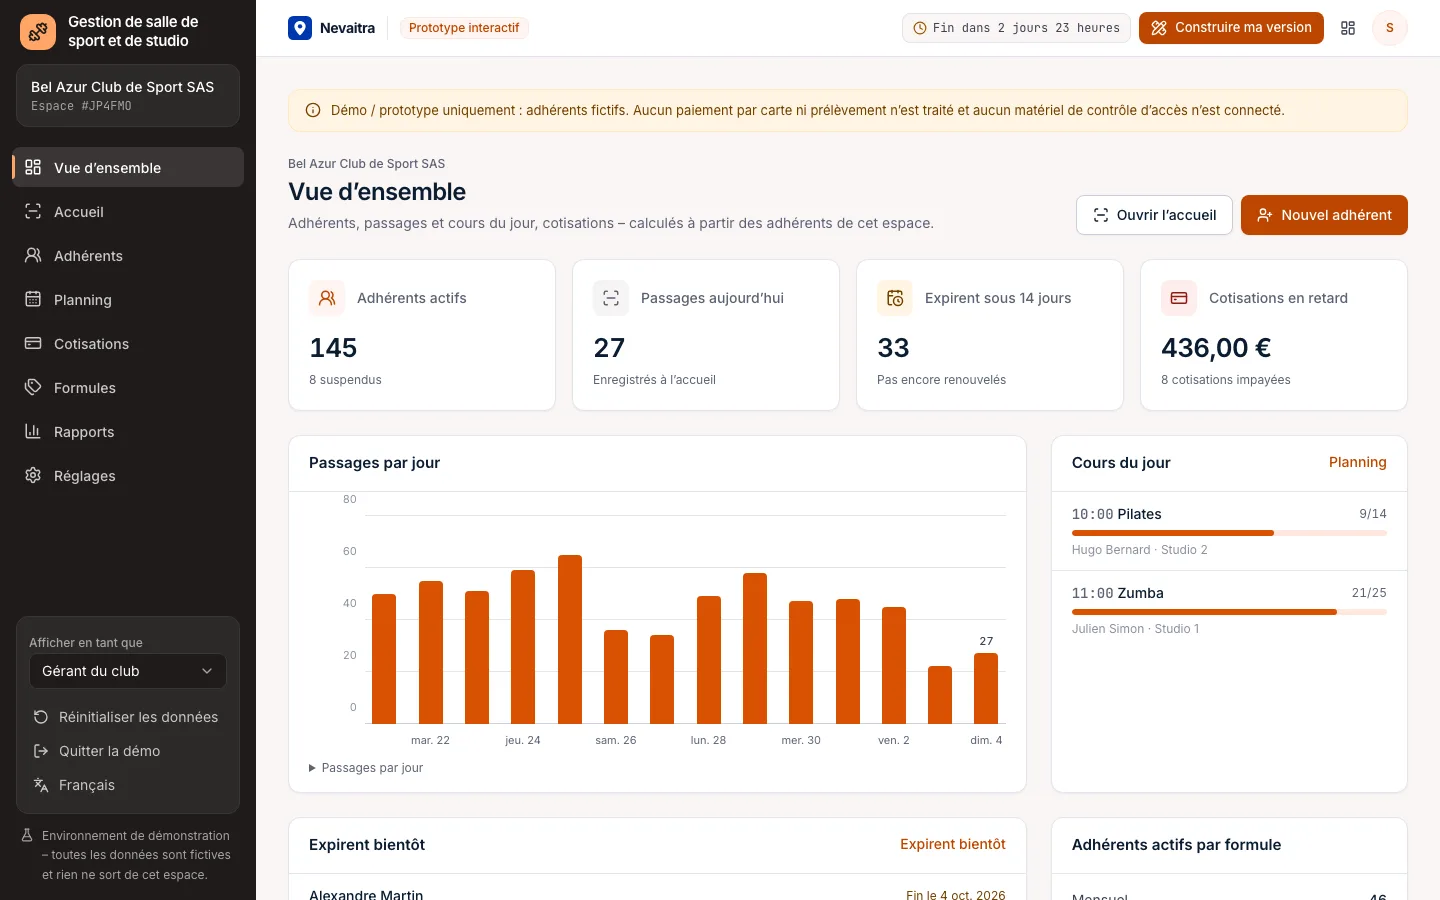Open the Adhérents sidebar section

[128, 255]
